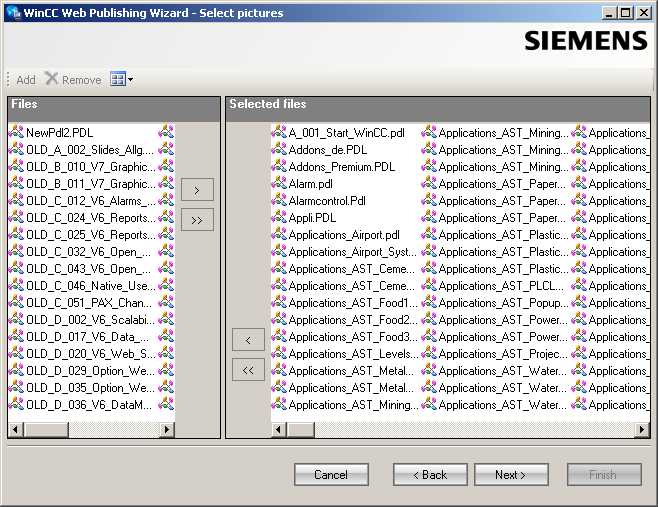Select A_001_Start_WinCC.pdl icon in Selected files
The width and height of the screenshot is (658, 507).
point(279,132)
